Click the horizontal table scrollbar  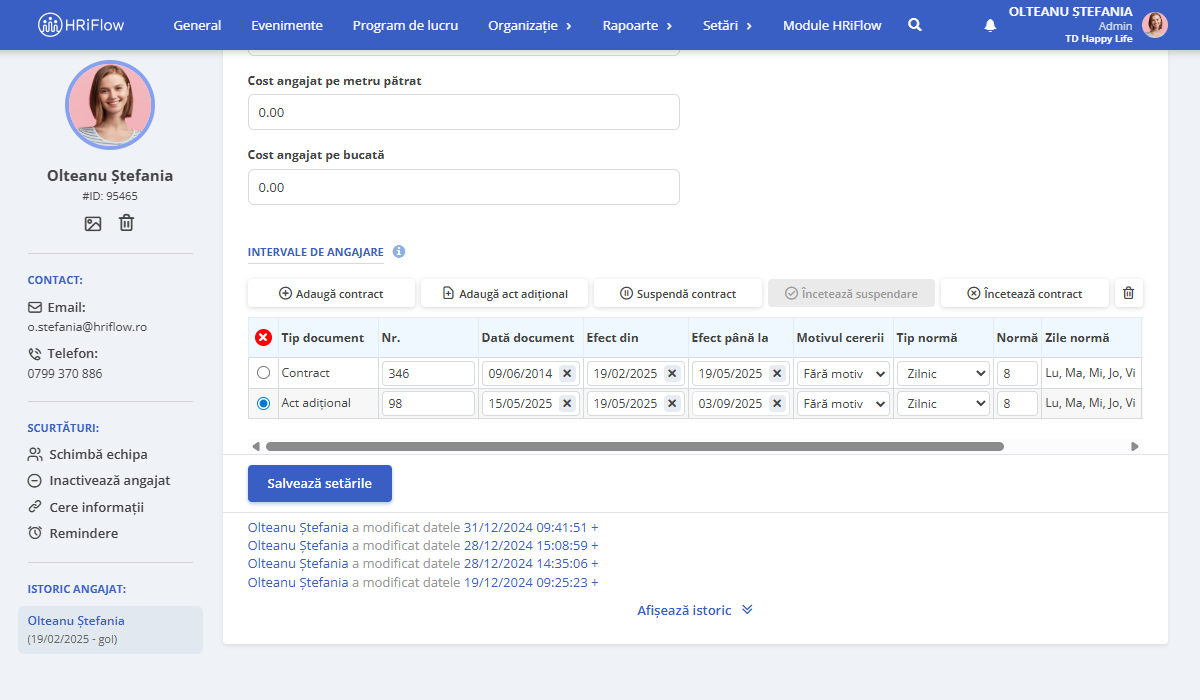tap(634, 446)
